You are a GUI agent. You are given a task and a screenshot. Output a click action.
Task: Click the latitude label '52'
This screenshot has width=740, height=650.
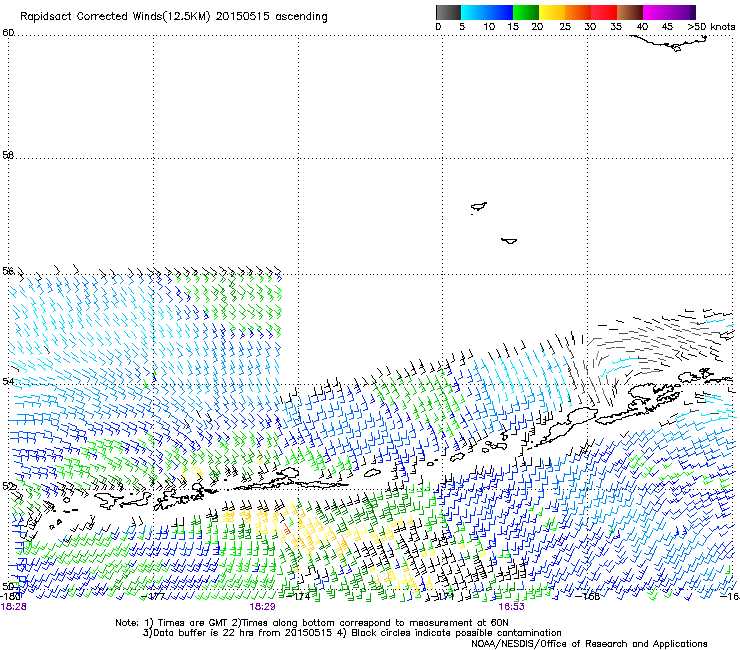[8, 486]
